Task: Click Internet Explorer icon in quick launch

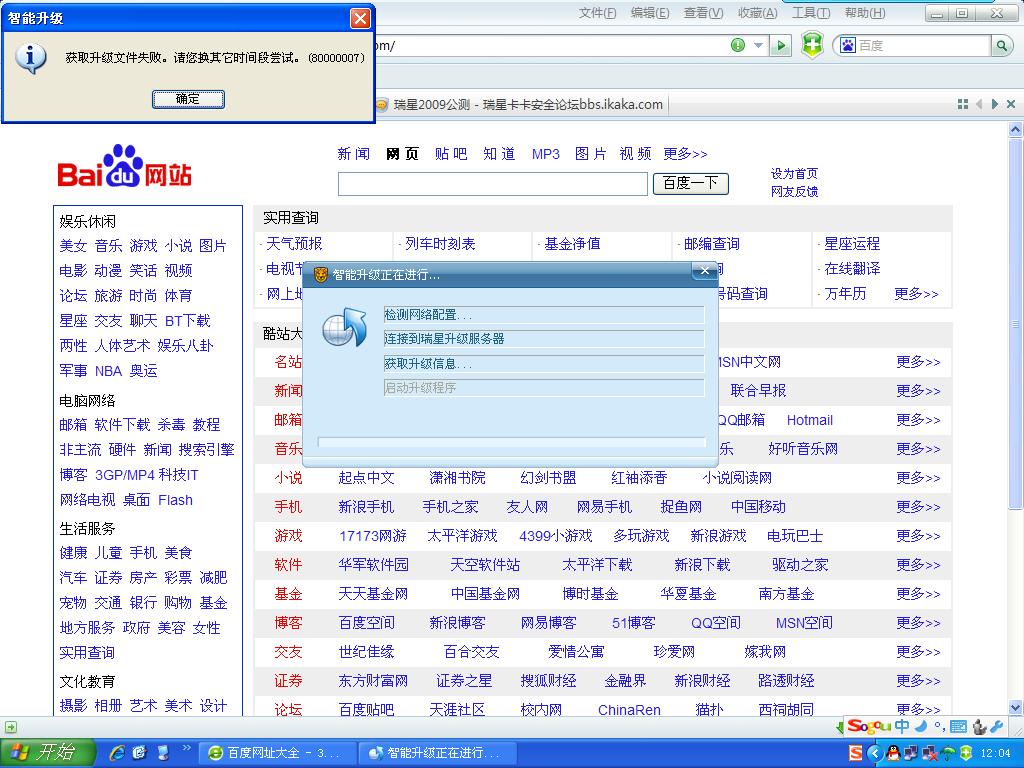Action: [117, 752]
